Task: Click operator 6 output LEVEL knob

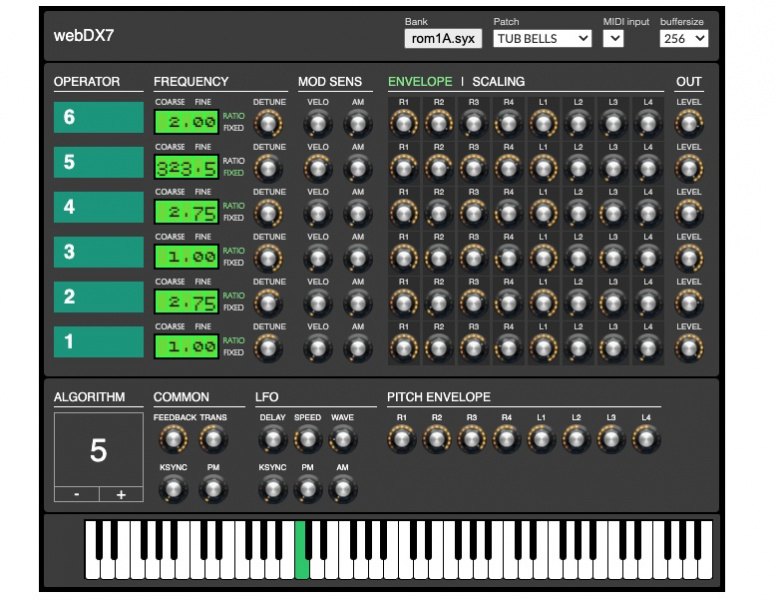Action: [x=689, y=123]
